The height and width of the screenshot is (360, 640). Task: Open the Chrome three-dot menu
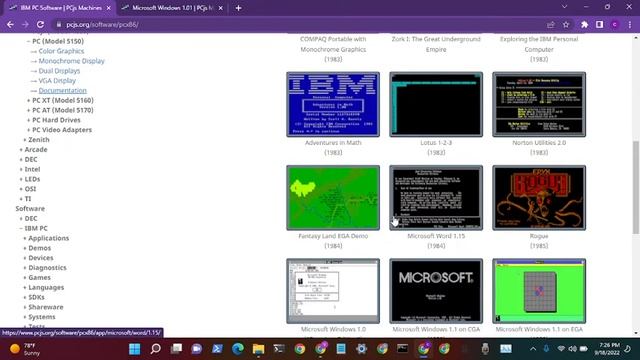[x=629, y=24]
